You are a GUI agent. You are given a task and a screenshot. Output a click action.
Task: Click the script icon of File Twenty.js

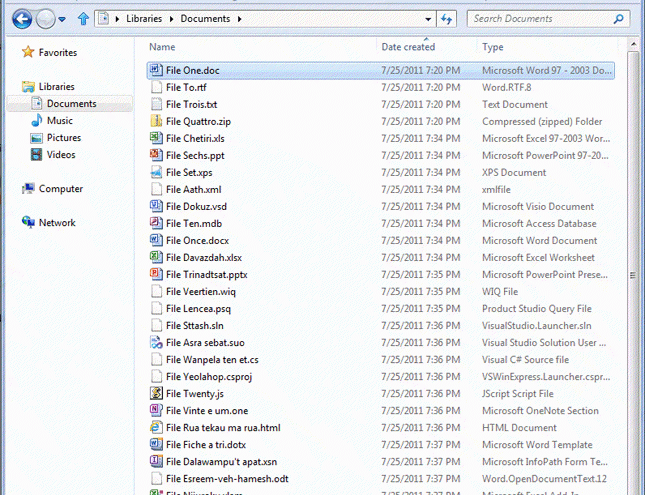click(156, 393)
